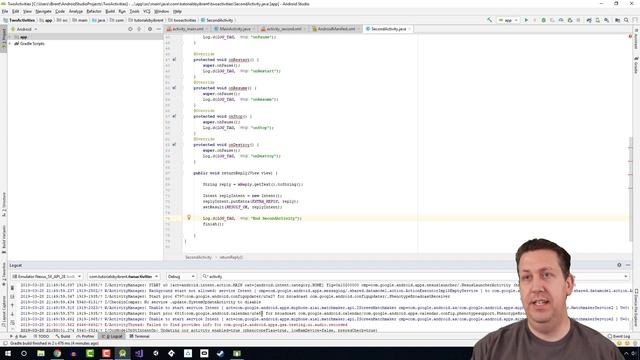Open the File menu
The height and width of the screenshot is (360, 640).
[x=5, y=11]
